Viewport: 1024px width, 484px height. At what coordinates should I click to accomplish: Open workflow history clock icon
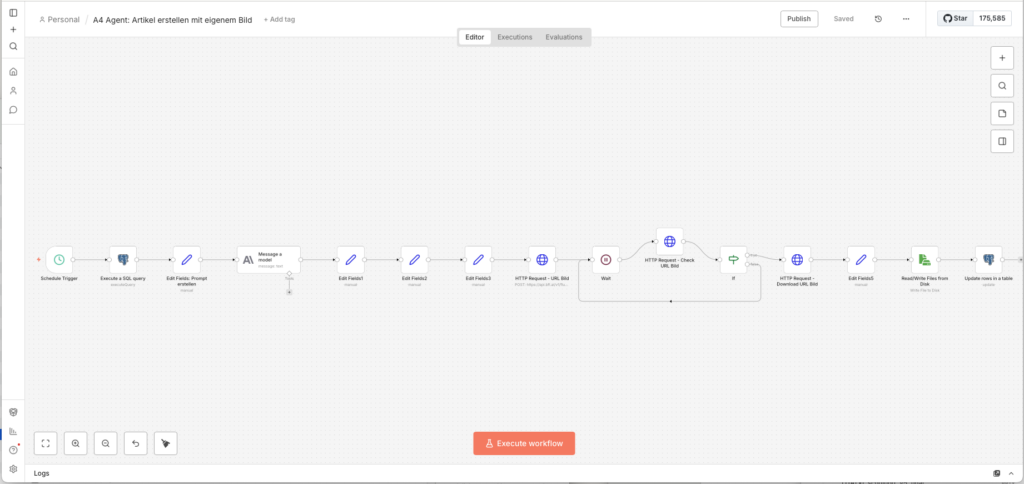(878, 18)
